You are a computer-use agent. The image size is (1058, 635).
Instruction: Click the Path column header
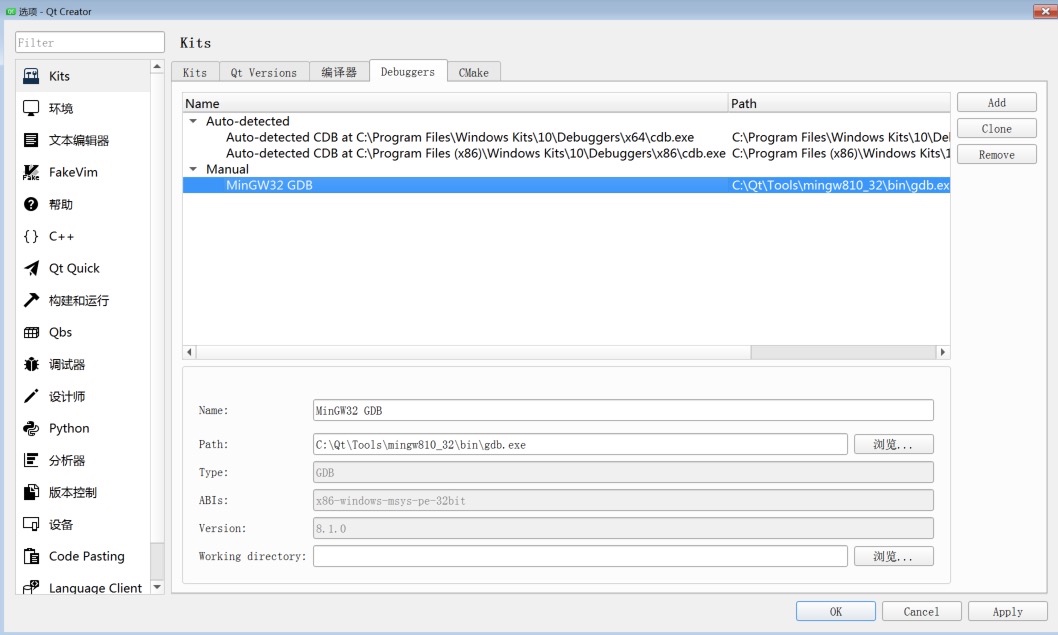[839, 103]
